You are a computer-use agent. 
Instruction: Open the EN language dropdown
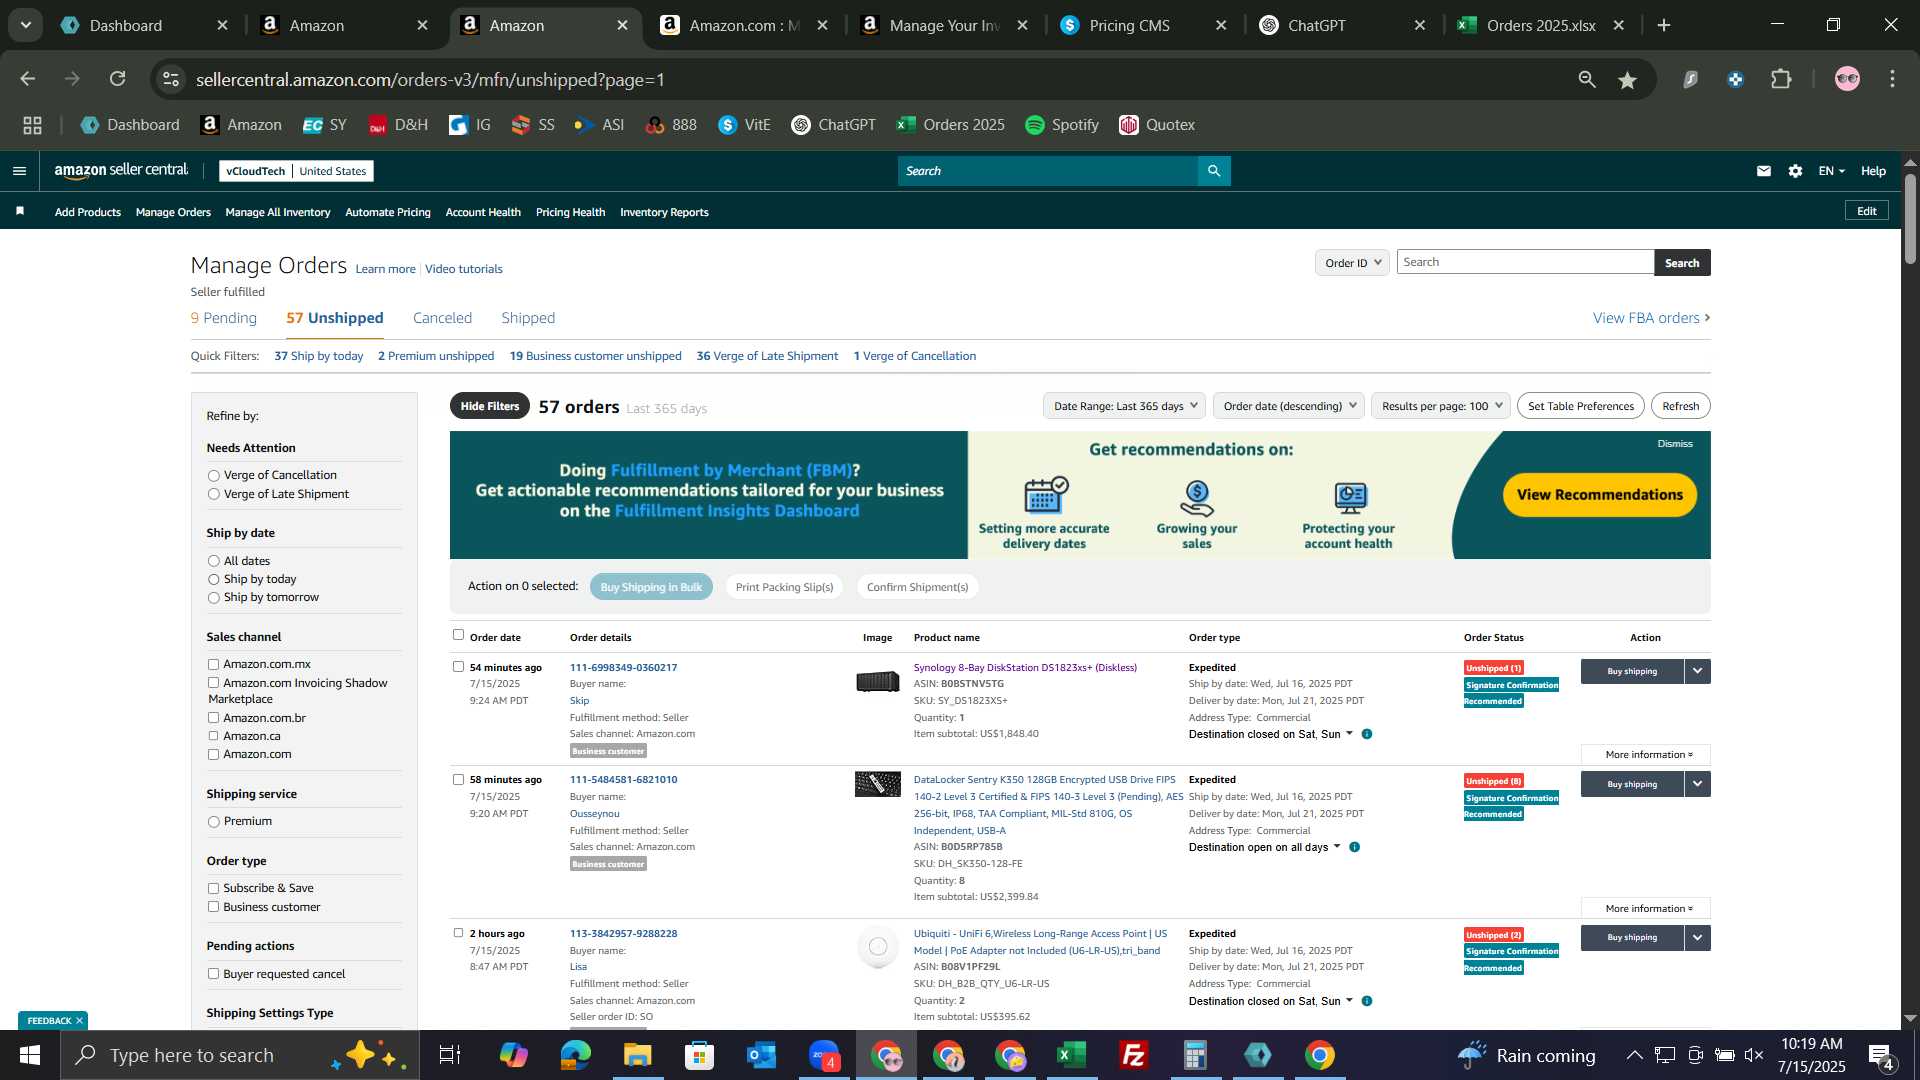pyautogui.click(x=1831, y=171)
